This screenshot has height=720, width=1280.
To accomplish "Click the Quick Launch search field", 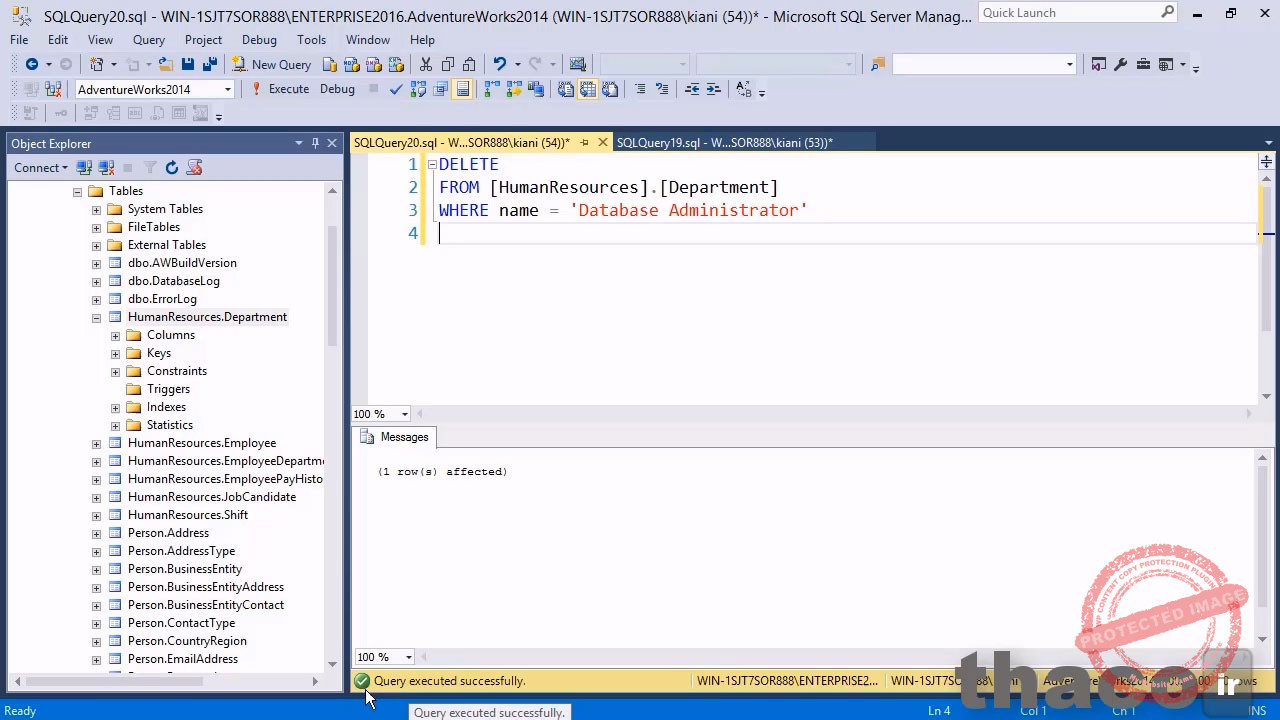I will click(x=1068, y=13).
